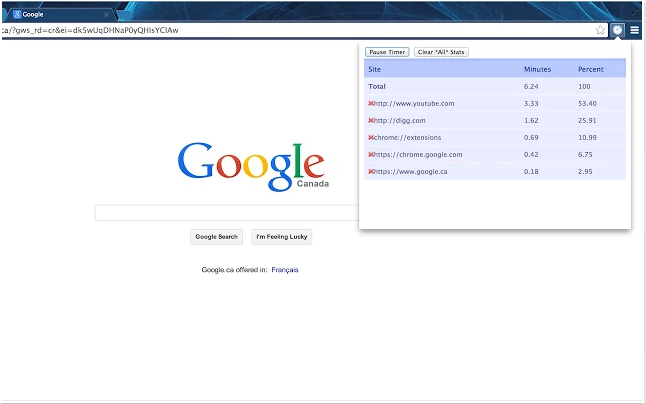Image resolution: width=646 pixels, height=404 pixels.
Task: Click chrome://extensions site entry
Action: [x=407, y=137]
